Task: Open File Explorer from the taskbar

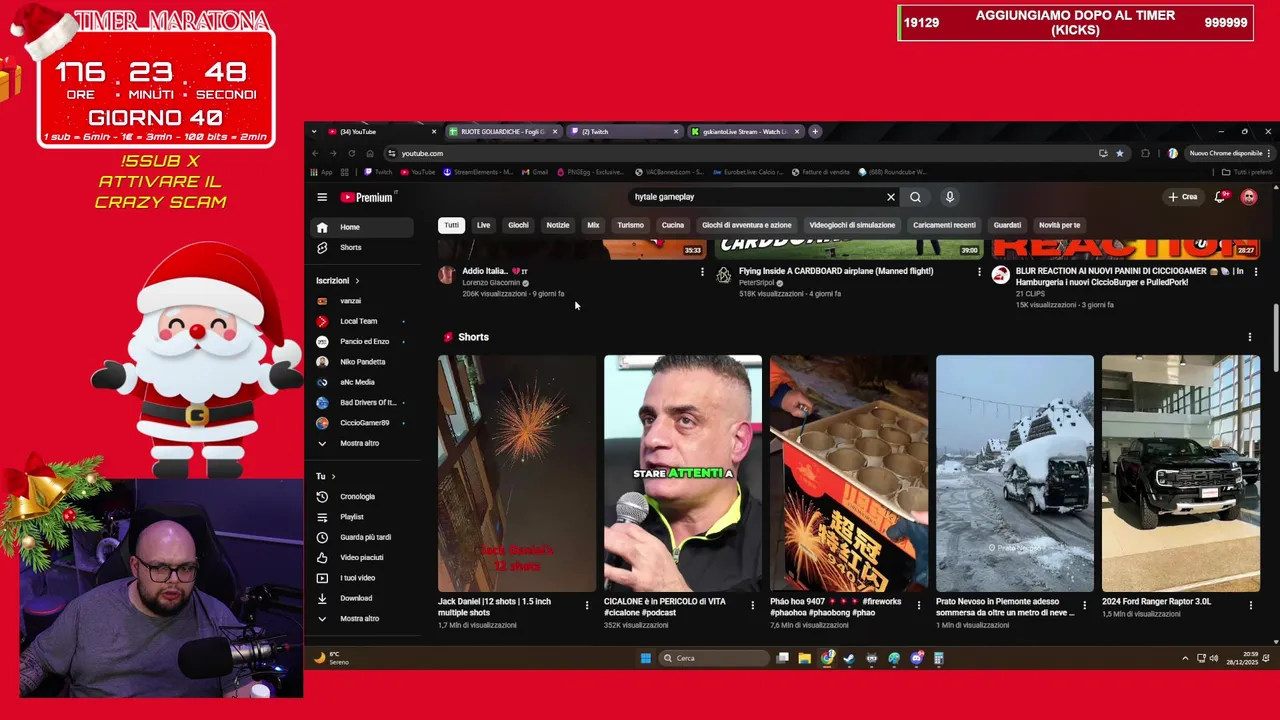Action: click(x=804, y=658)
